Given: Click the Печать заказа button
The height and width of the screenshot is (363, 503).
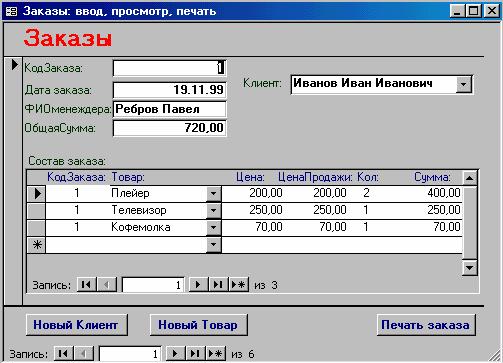Looking at the screenshot, I should click(x=426, y=325).
